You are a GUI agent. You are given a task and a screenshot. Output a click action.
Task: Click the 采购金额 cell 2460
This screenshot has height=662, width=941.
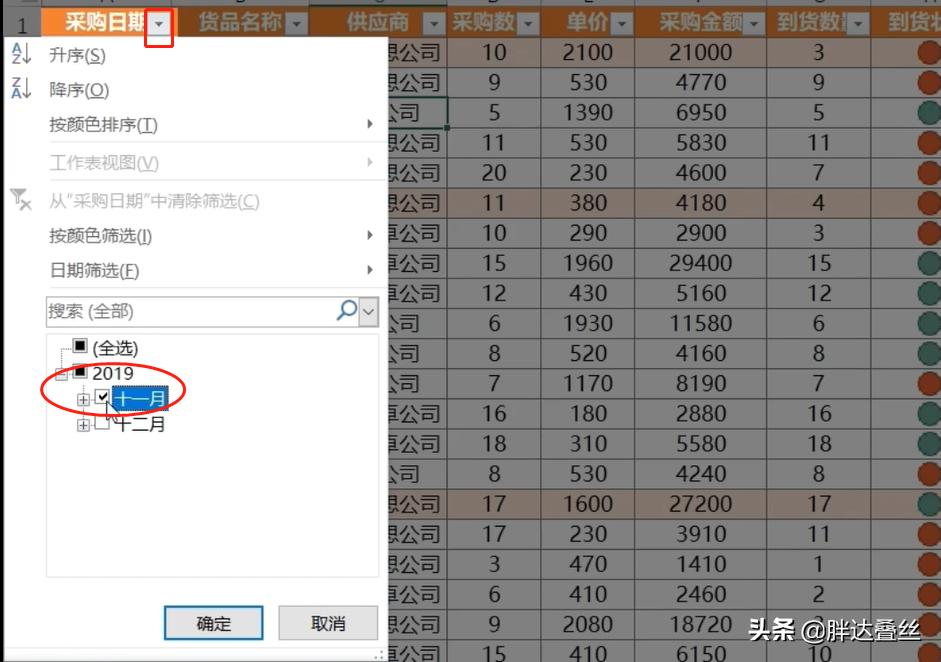pyautogui.click(x=700, y=594)
